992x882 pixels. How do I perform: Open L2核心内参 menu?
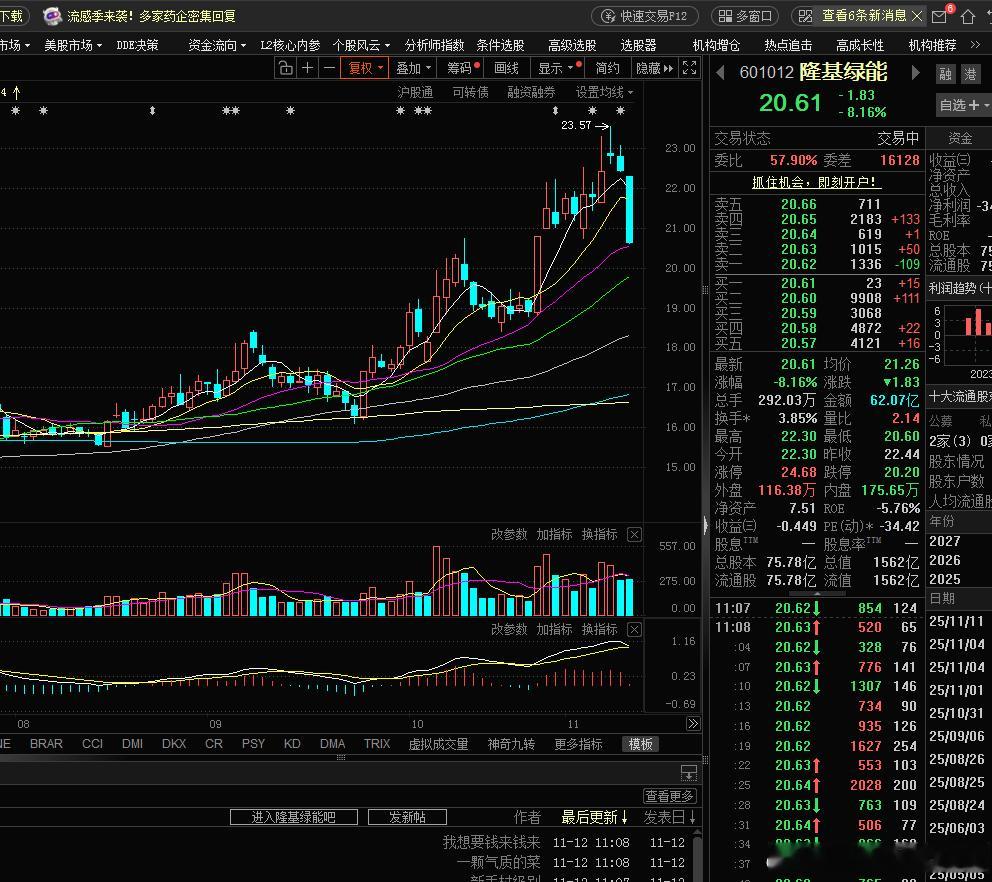(x=290, y=45)
